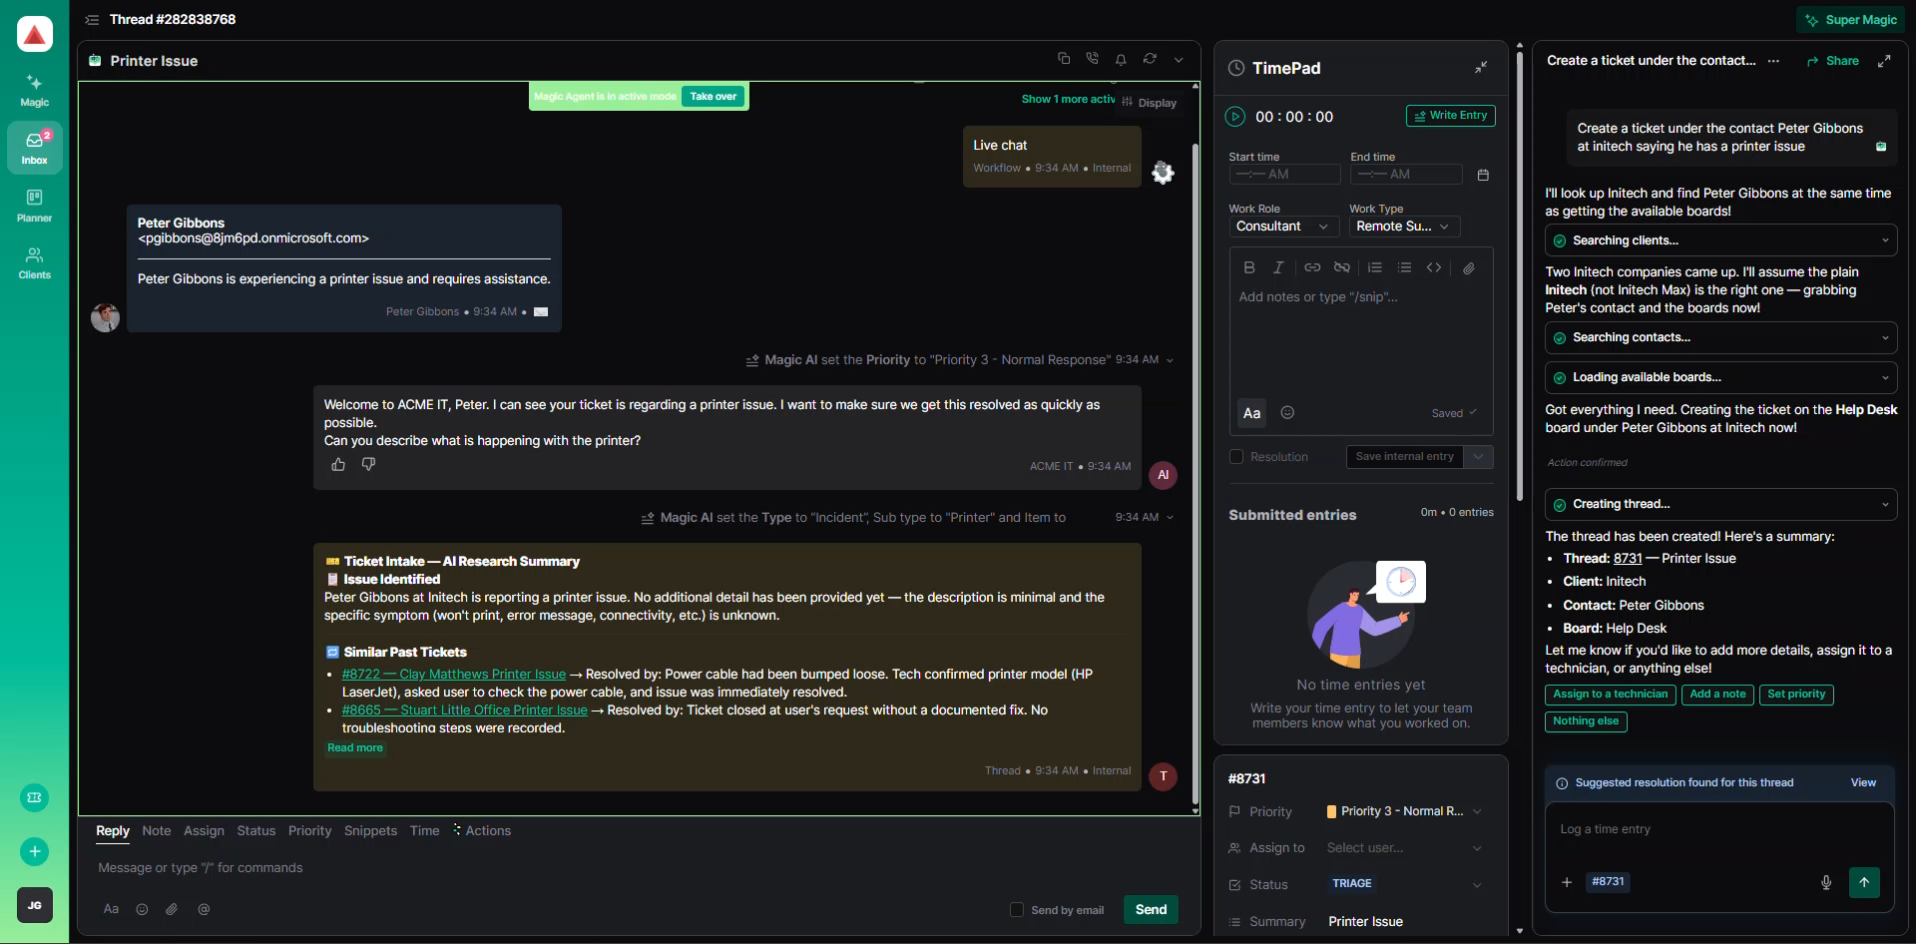Image resolution: width=1916 pixels, height=944 pixels.
Task: Click the phone call icon in Printer Issue header
Action: [1092, 59]
